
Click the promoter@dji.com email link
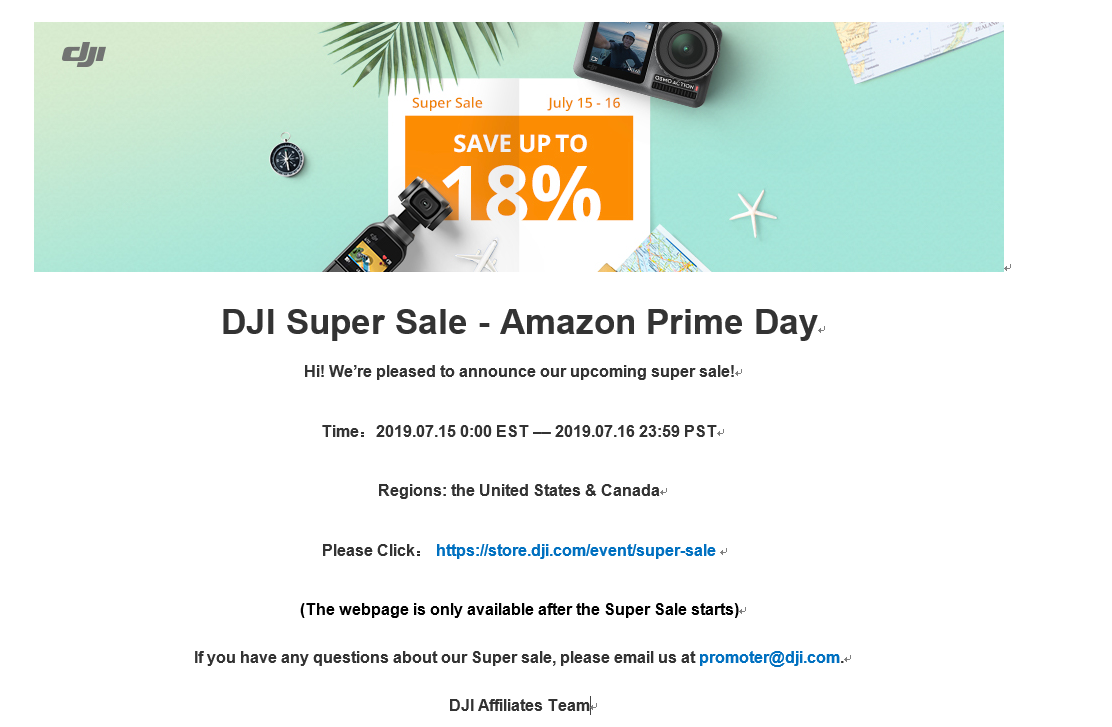point(769,658)
